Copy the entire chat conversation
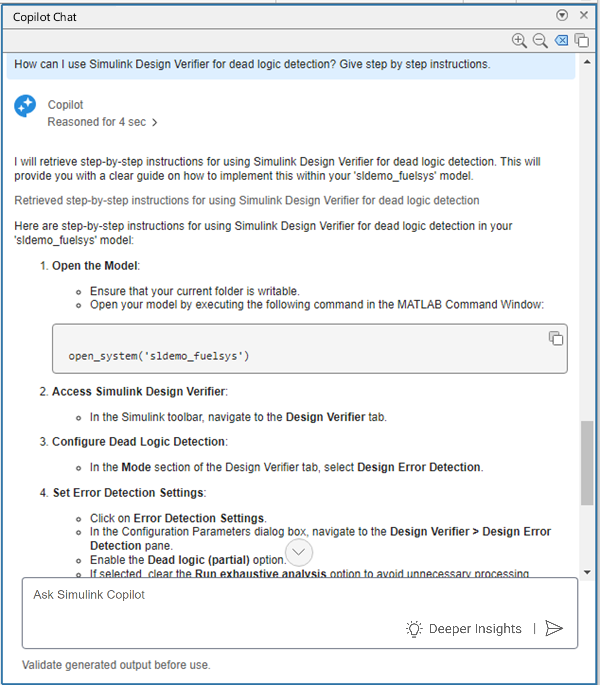The height and width of the screenshot is (685, 600). click(581, 40)
